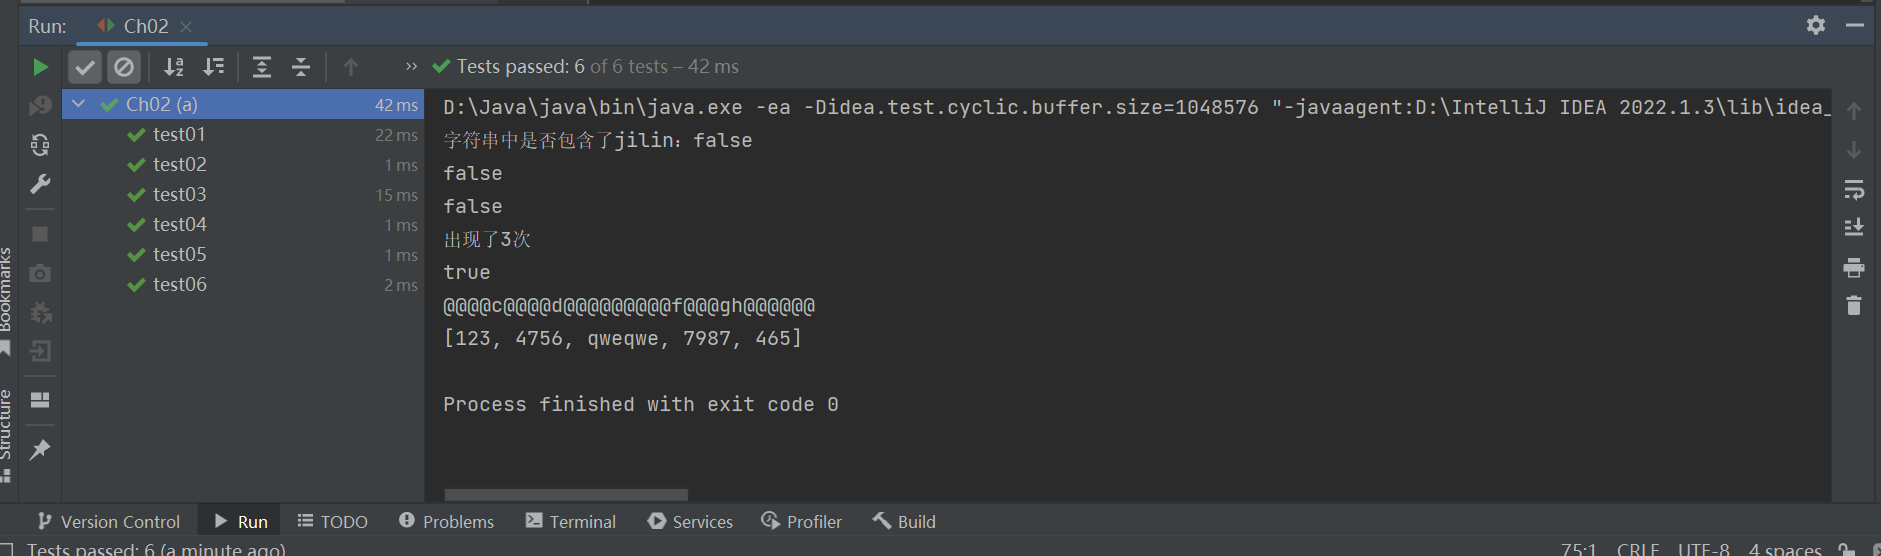1881x556 pixels.
Task: Open the Version Control tool window
Action: pyautogui.click(x=109, y=521)
